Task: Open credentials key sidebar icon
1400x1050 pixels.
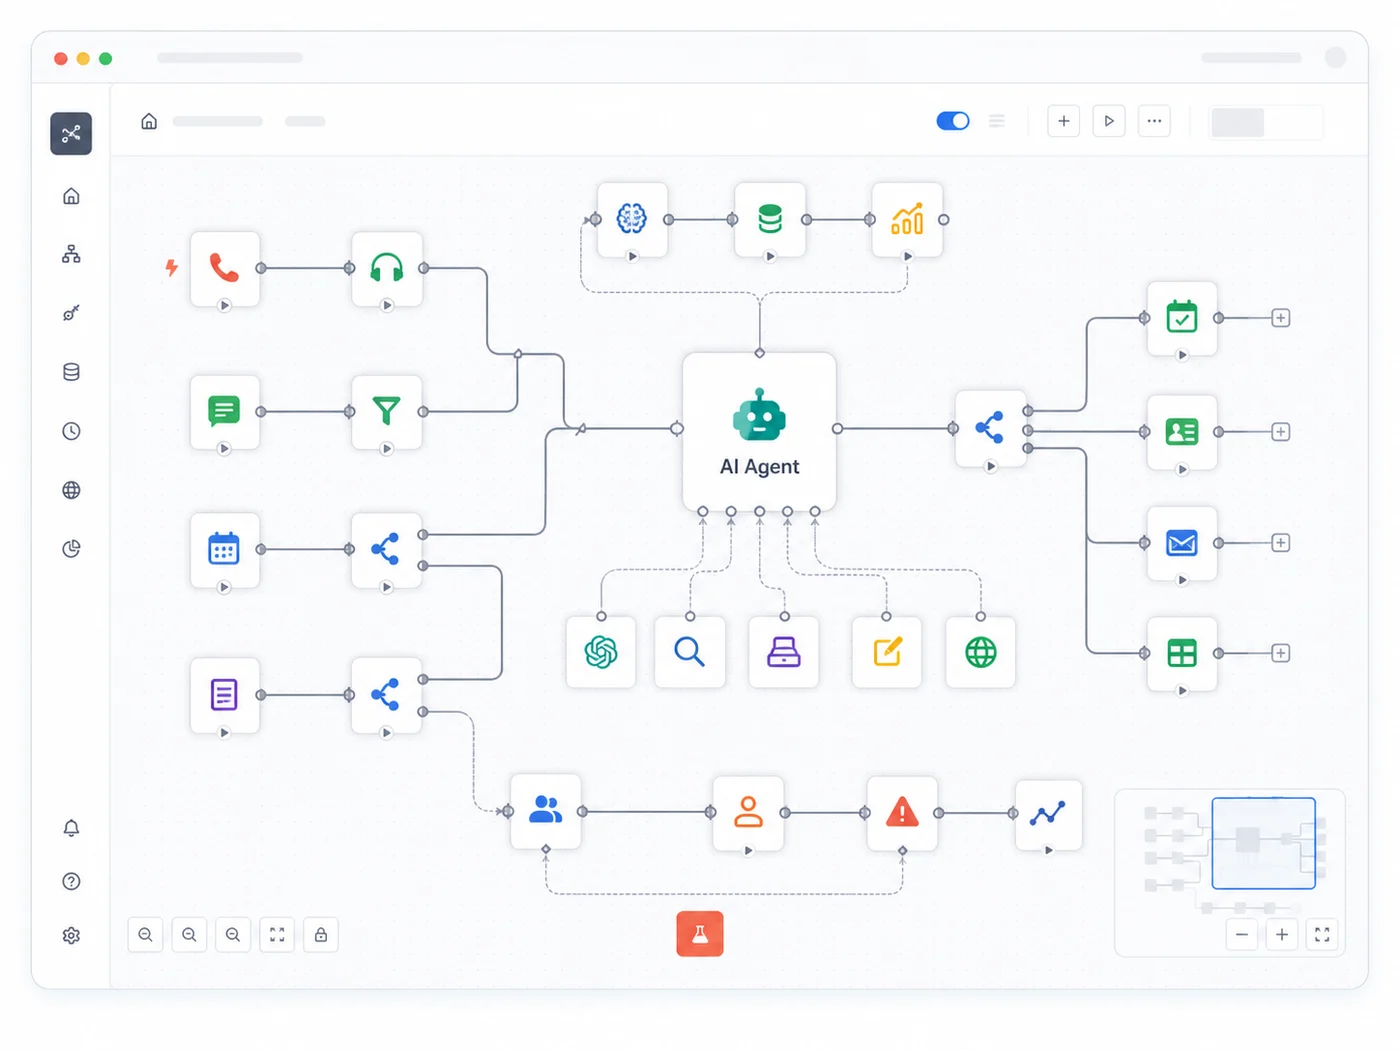Action: click(71, 313)
